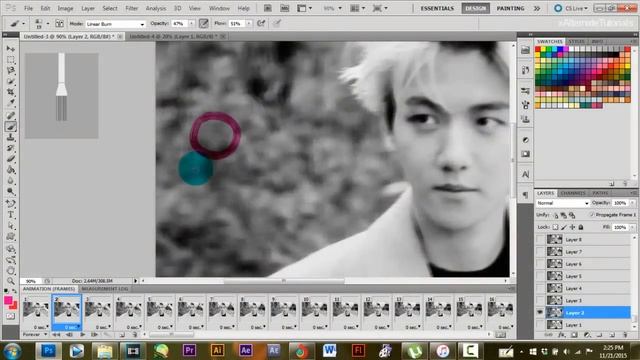
Task: Select the Dodge tool
Action: [11, 191]
